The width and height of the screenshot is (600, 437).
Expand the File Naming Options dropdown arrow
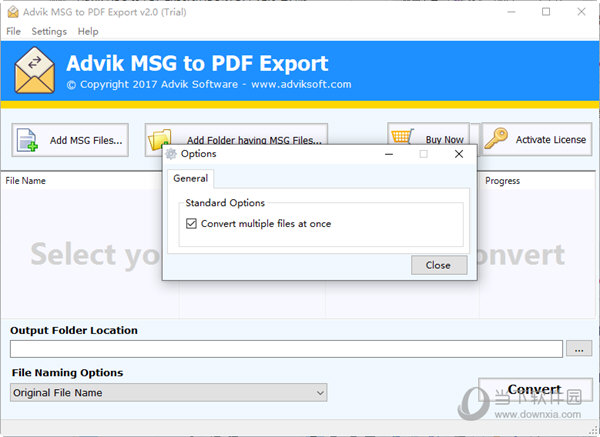pos(320,393)
